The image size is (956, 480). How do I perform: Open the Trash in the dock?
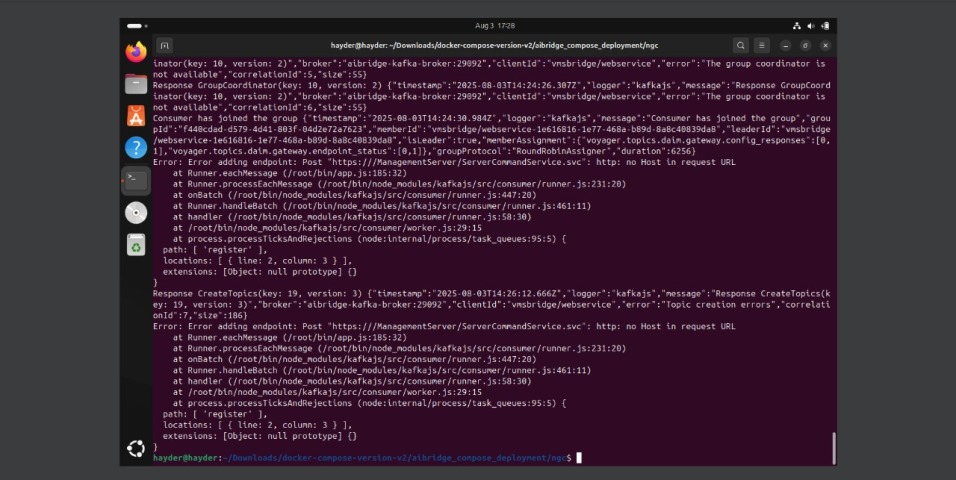(x=136, y=245)
